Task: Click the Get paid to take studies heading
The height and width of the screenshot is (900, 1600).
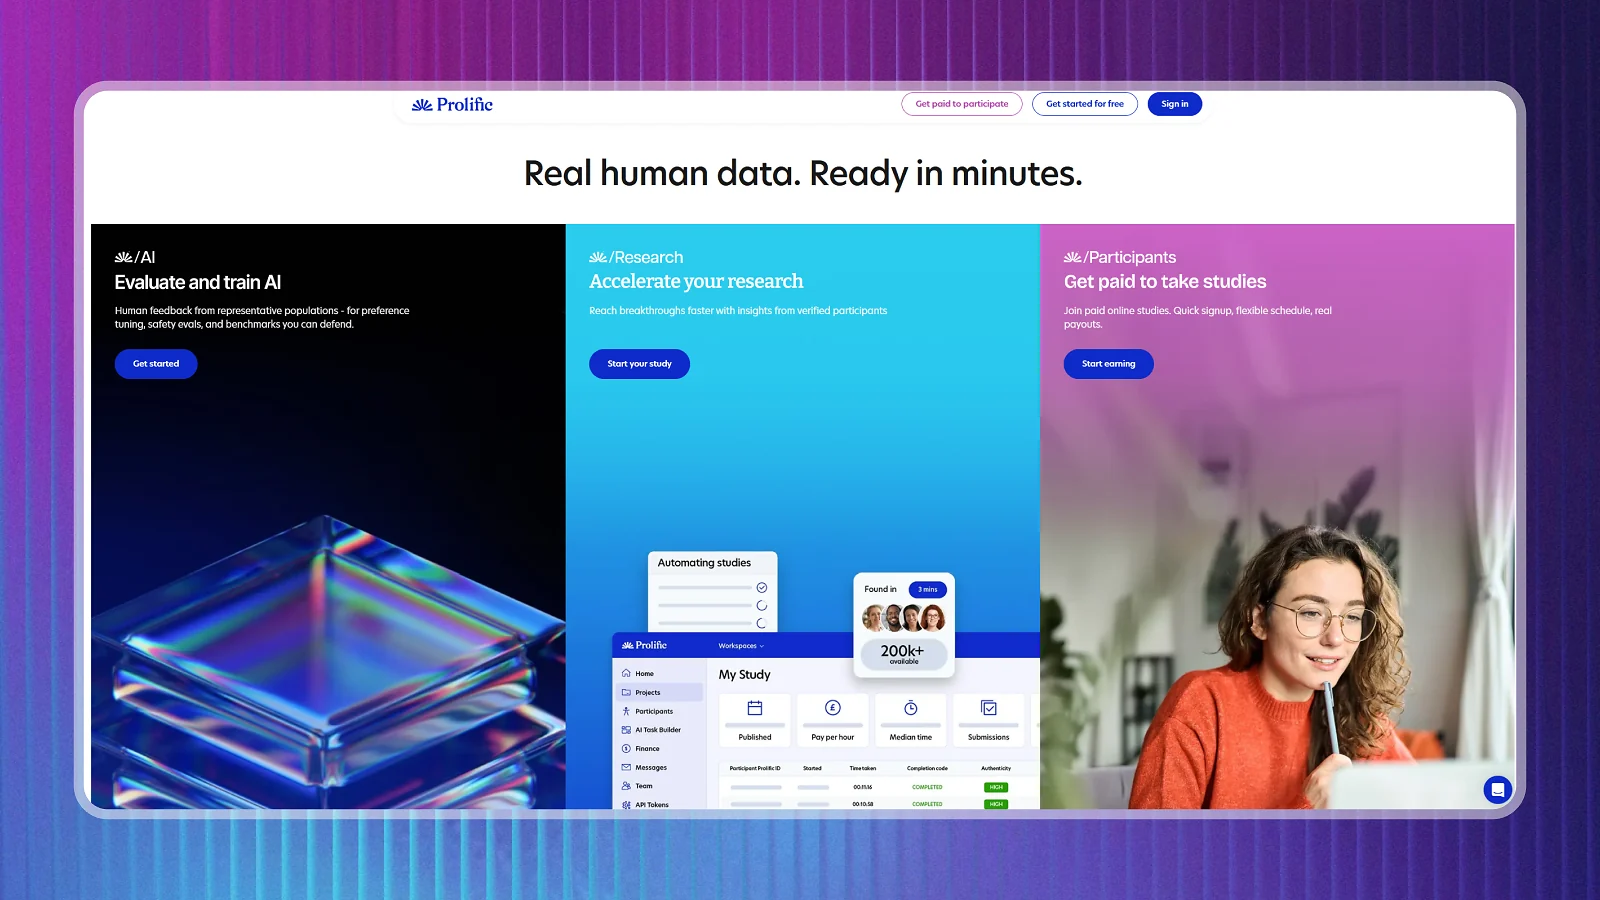Action: click(1165, 282)
